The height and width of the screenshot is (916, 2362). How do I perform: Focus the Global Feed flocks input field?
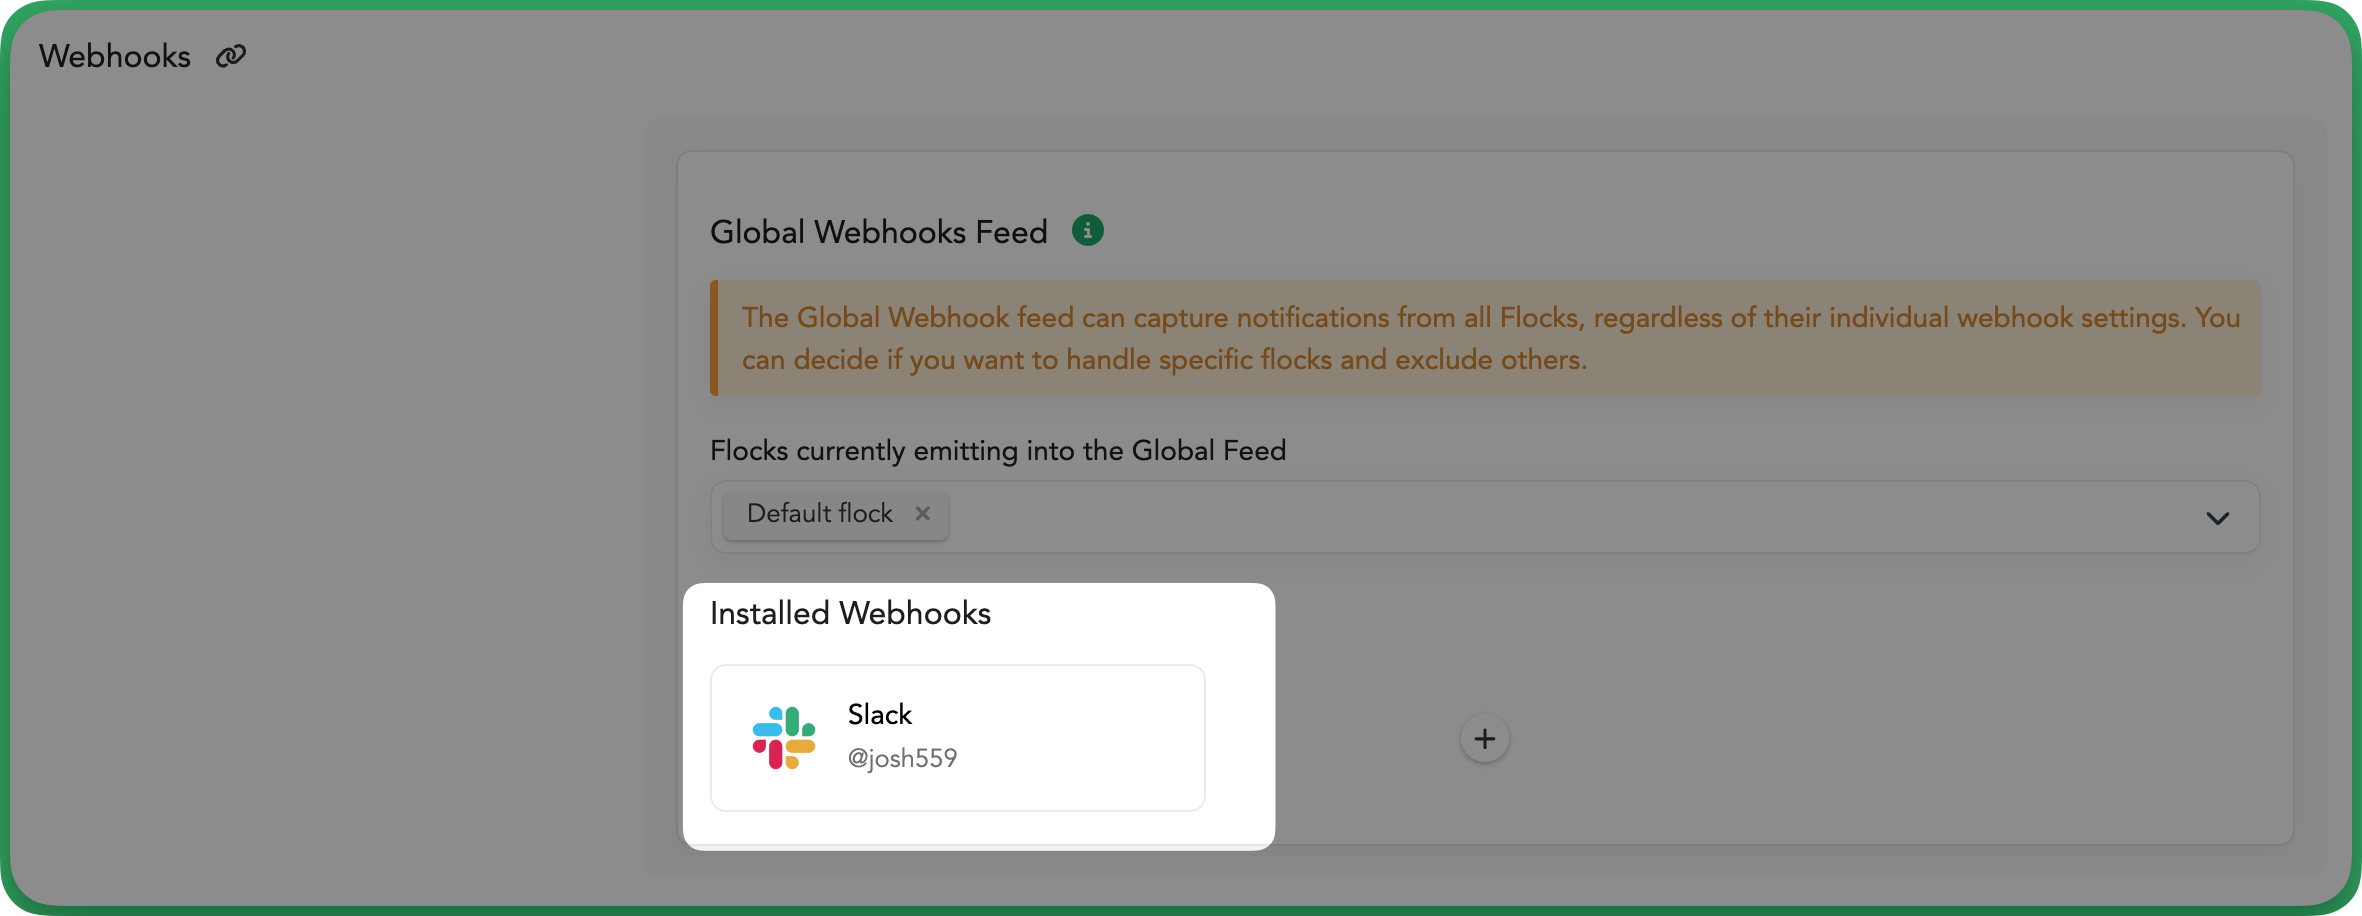[x=1485, y=517]
